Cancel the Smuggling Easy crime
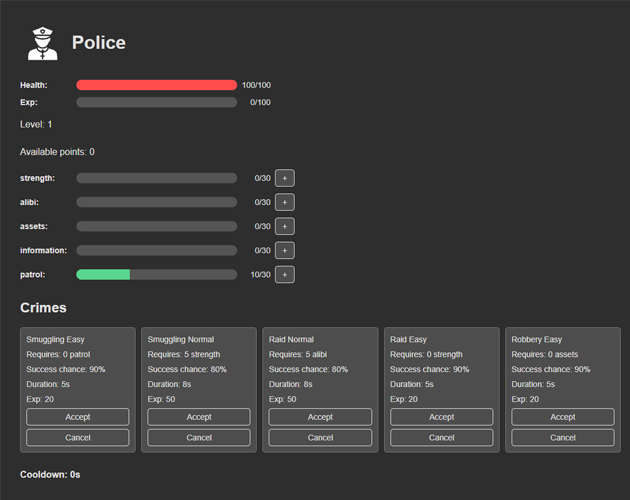This screenshot has width=630, height=500. pos(78,437)
